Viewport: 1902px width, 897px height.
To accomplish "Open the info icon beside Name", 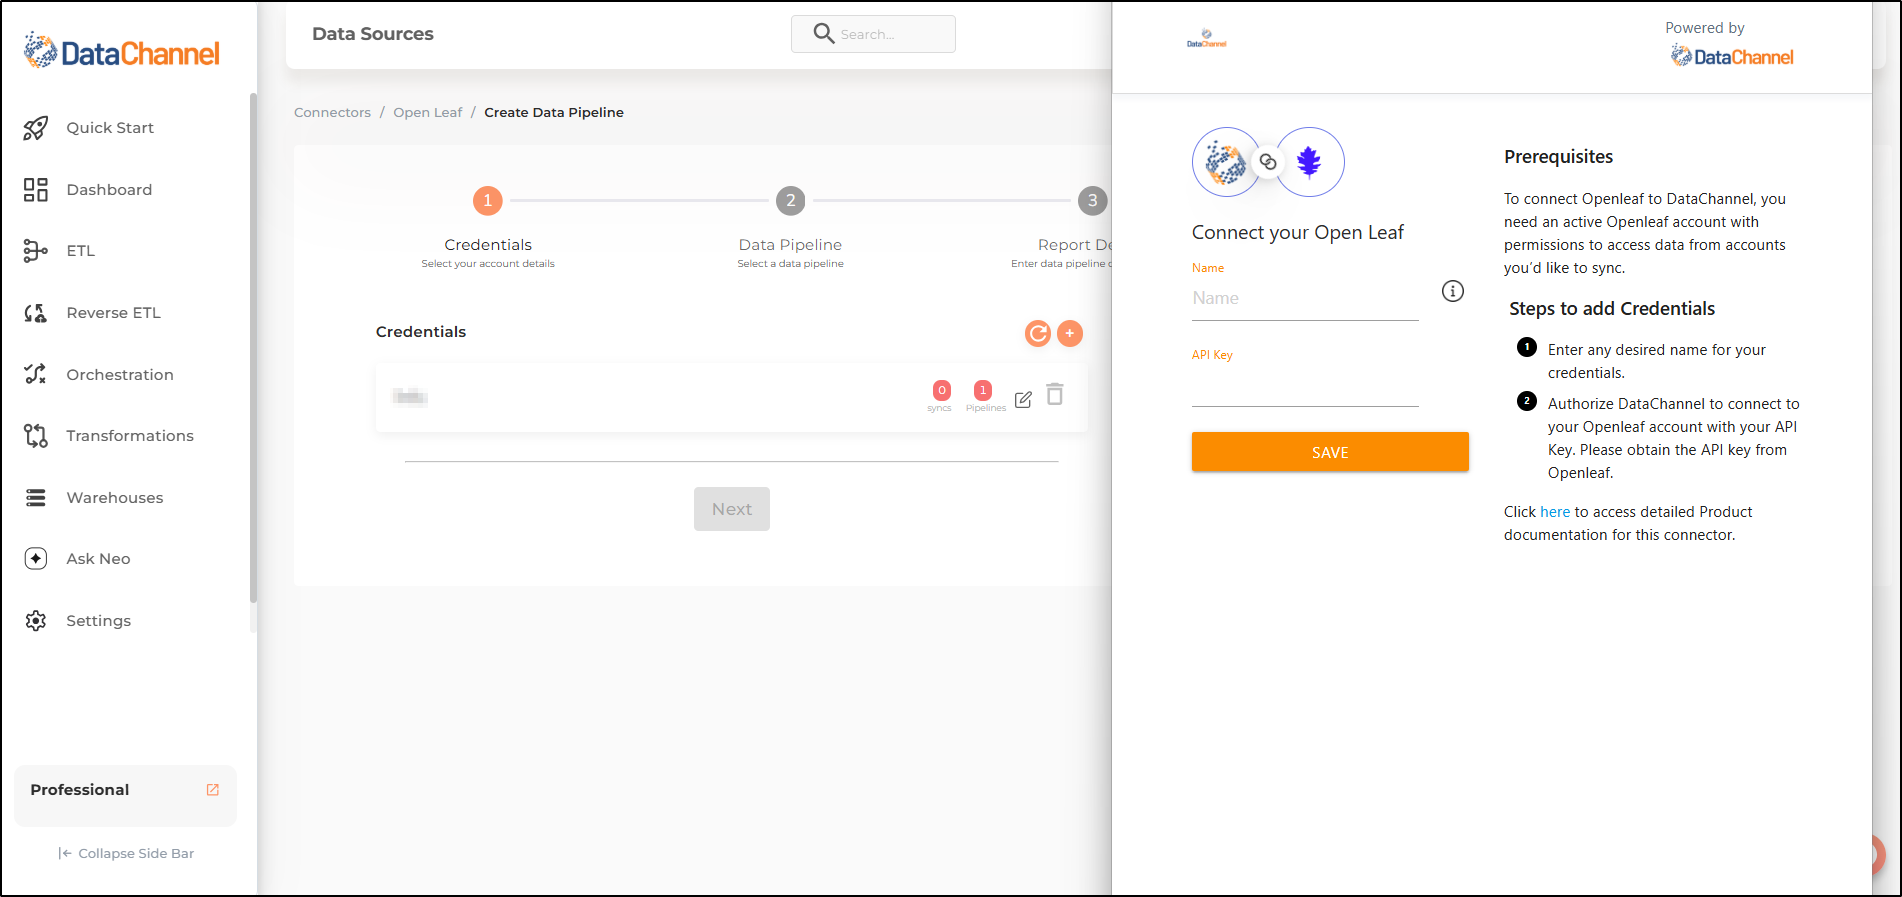I will point(1453,291).
